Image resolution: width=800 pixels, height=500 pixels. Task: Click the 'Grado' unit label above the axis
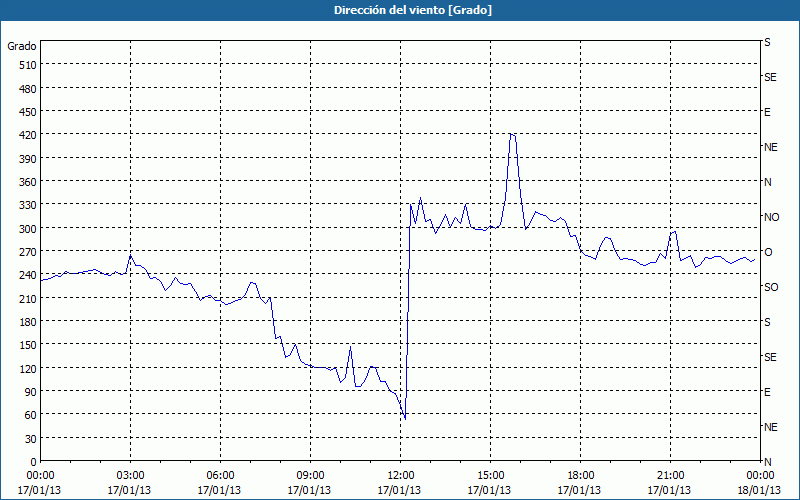point(22,46)
